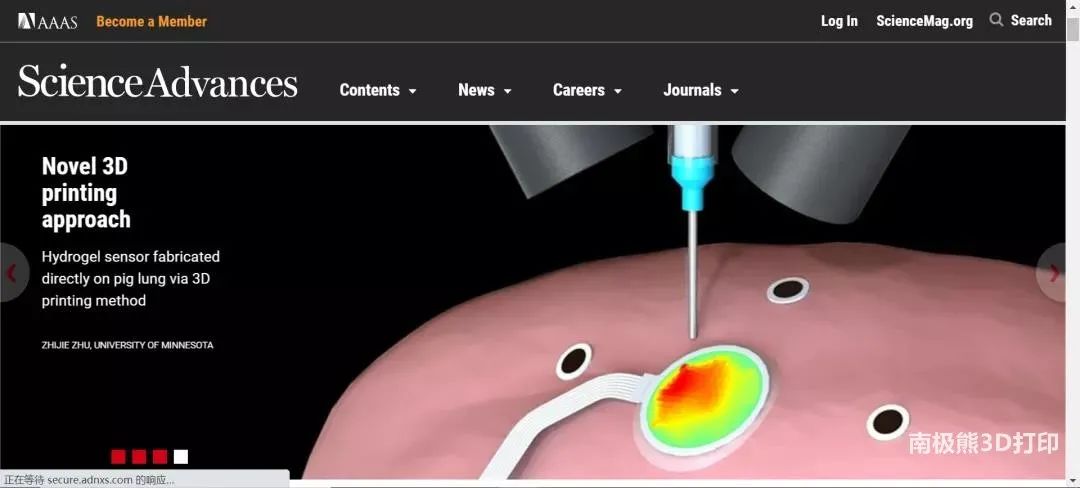Go to previous slide with left arrow
Viewport: 1080px width, 488px height.
tap(12, 273)
